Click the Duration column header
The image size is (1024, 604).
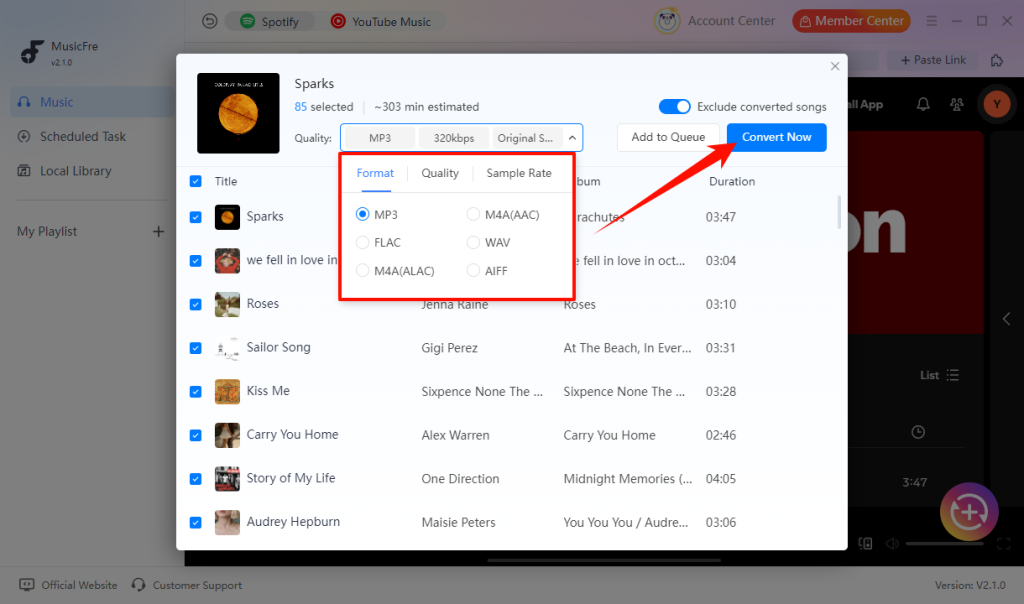tap(732, 181)
